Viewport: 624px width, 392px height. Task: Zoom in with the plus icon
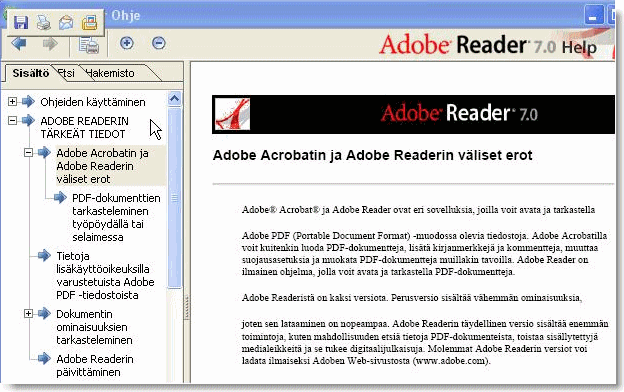(127, 43)
